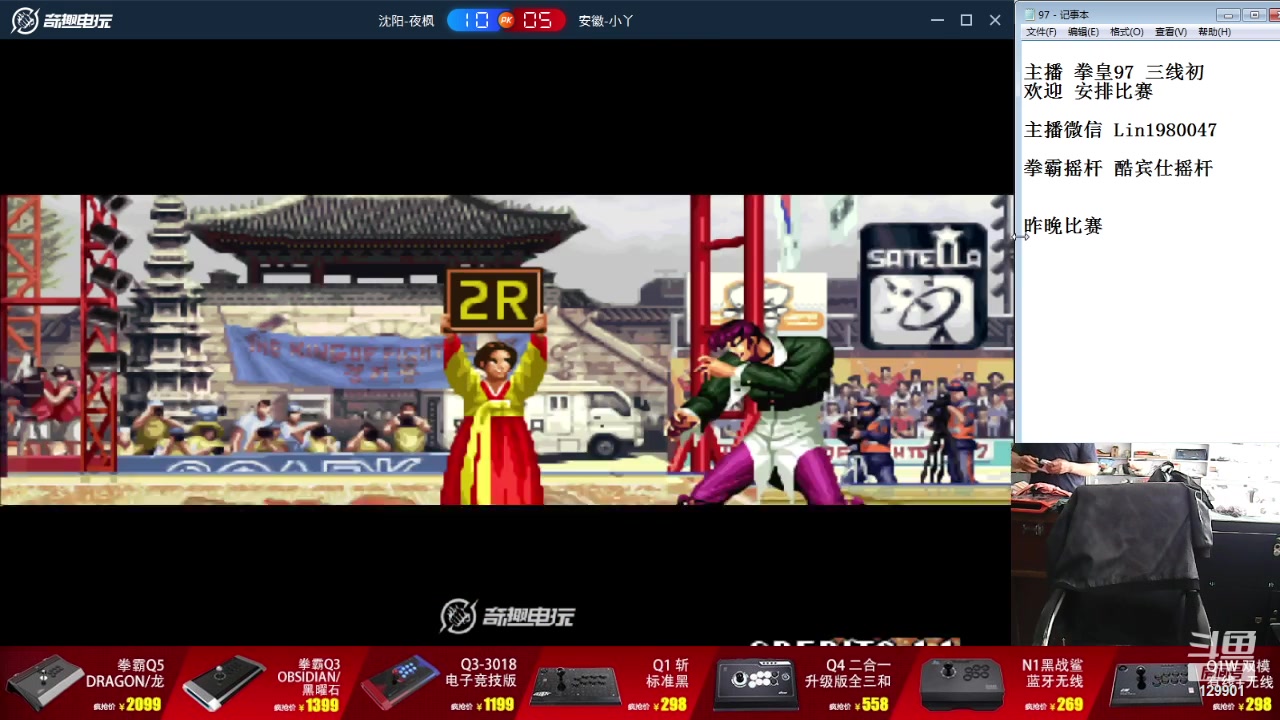Click the Satella satellite logo sign

923,285
